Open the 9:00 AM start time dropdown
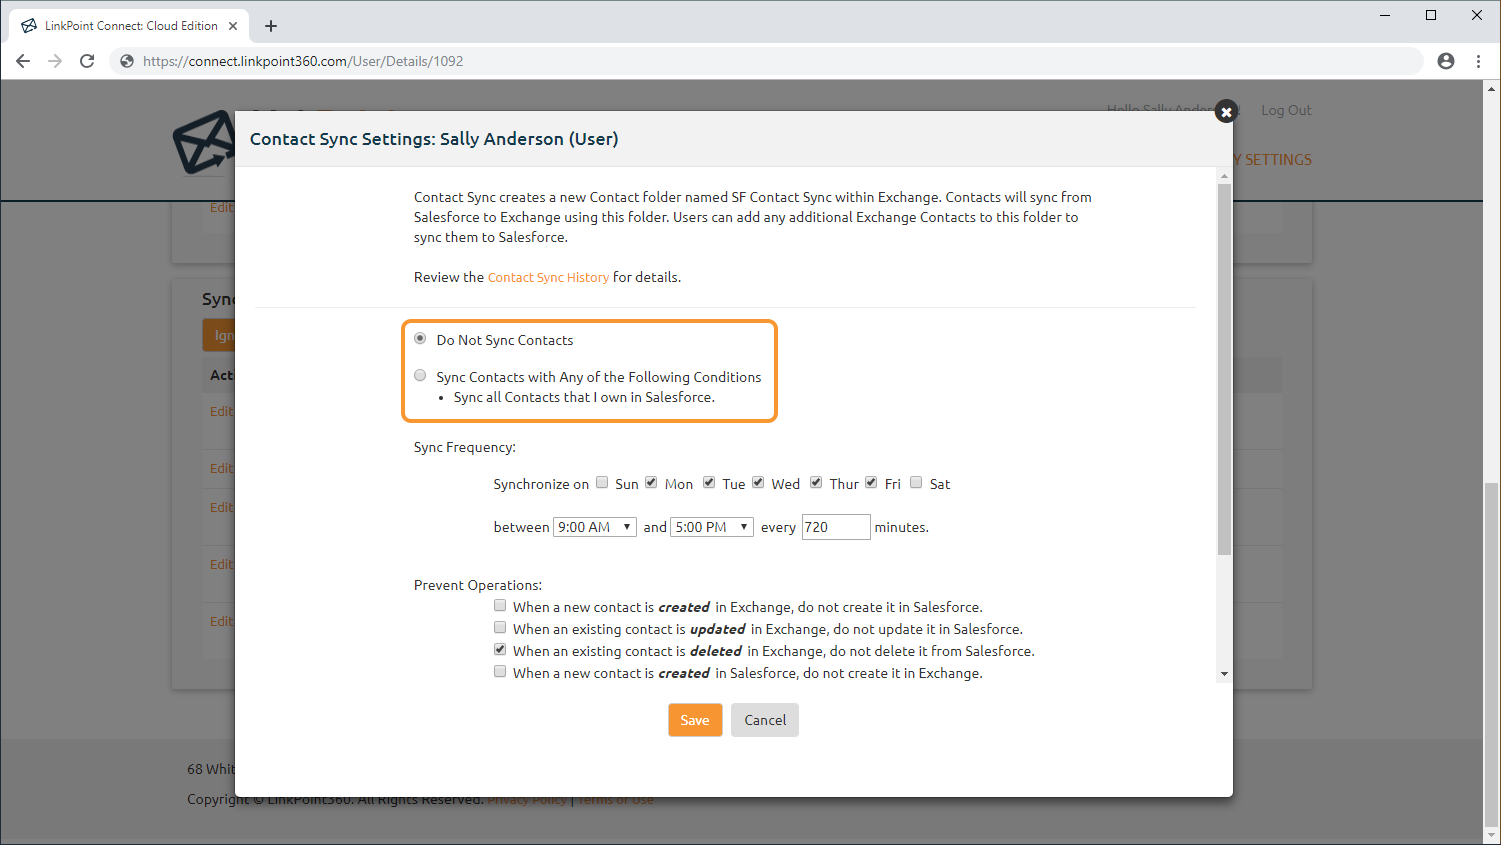This screenshot has width=1501, height=845. (595, 527)
